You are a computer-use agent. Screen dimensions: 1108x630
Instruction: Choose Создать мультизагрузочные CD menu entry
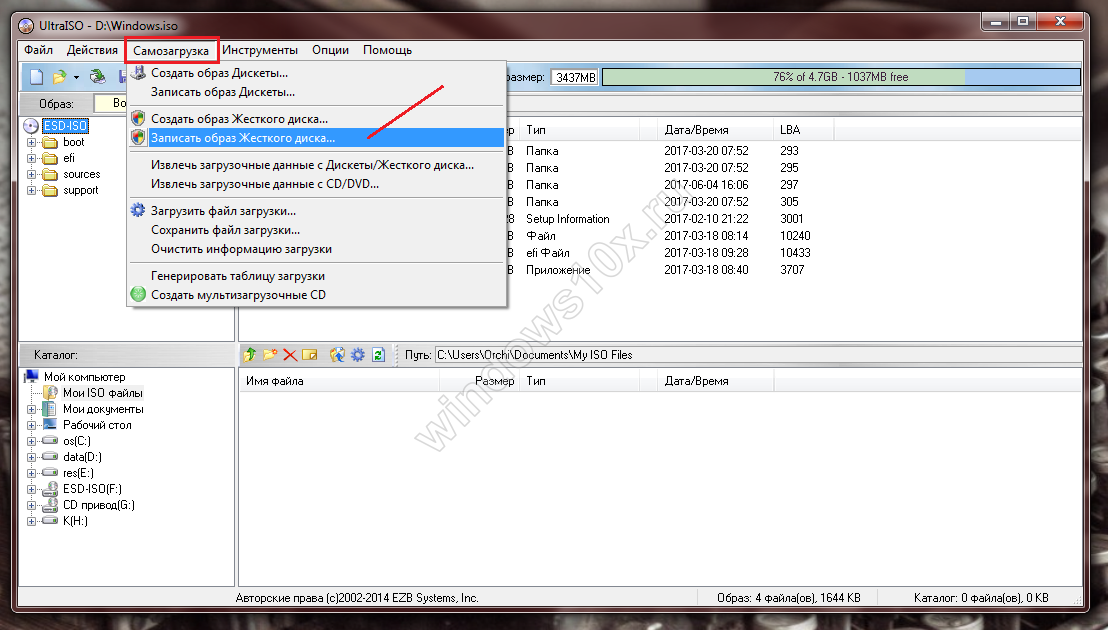(316, 295)
